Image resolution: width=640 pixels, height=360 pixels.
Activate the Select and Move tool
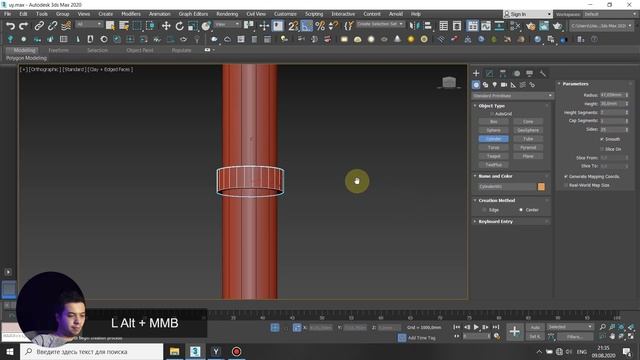pos(166,26)
